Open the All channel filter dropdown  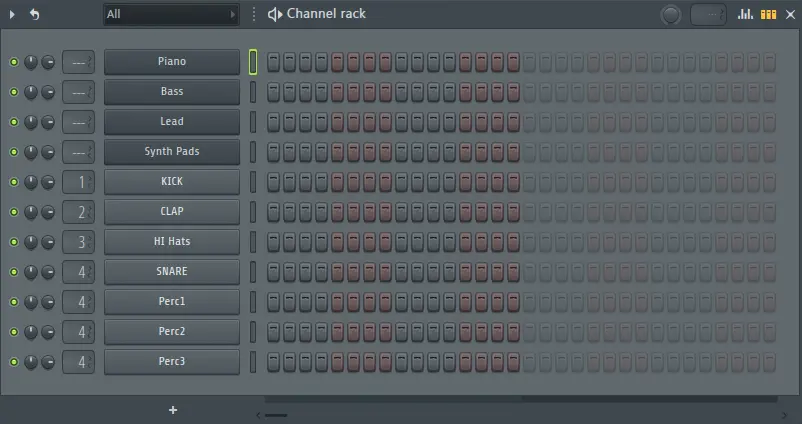point(171,14)
